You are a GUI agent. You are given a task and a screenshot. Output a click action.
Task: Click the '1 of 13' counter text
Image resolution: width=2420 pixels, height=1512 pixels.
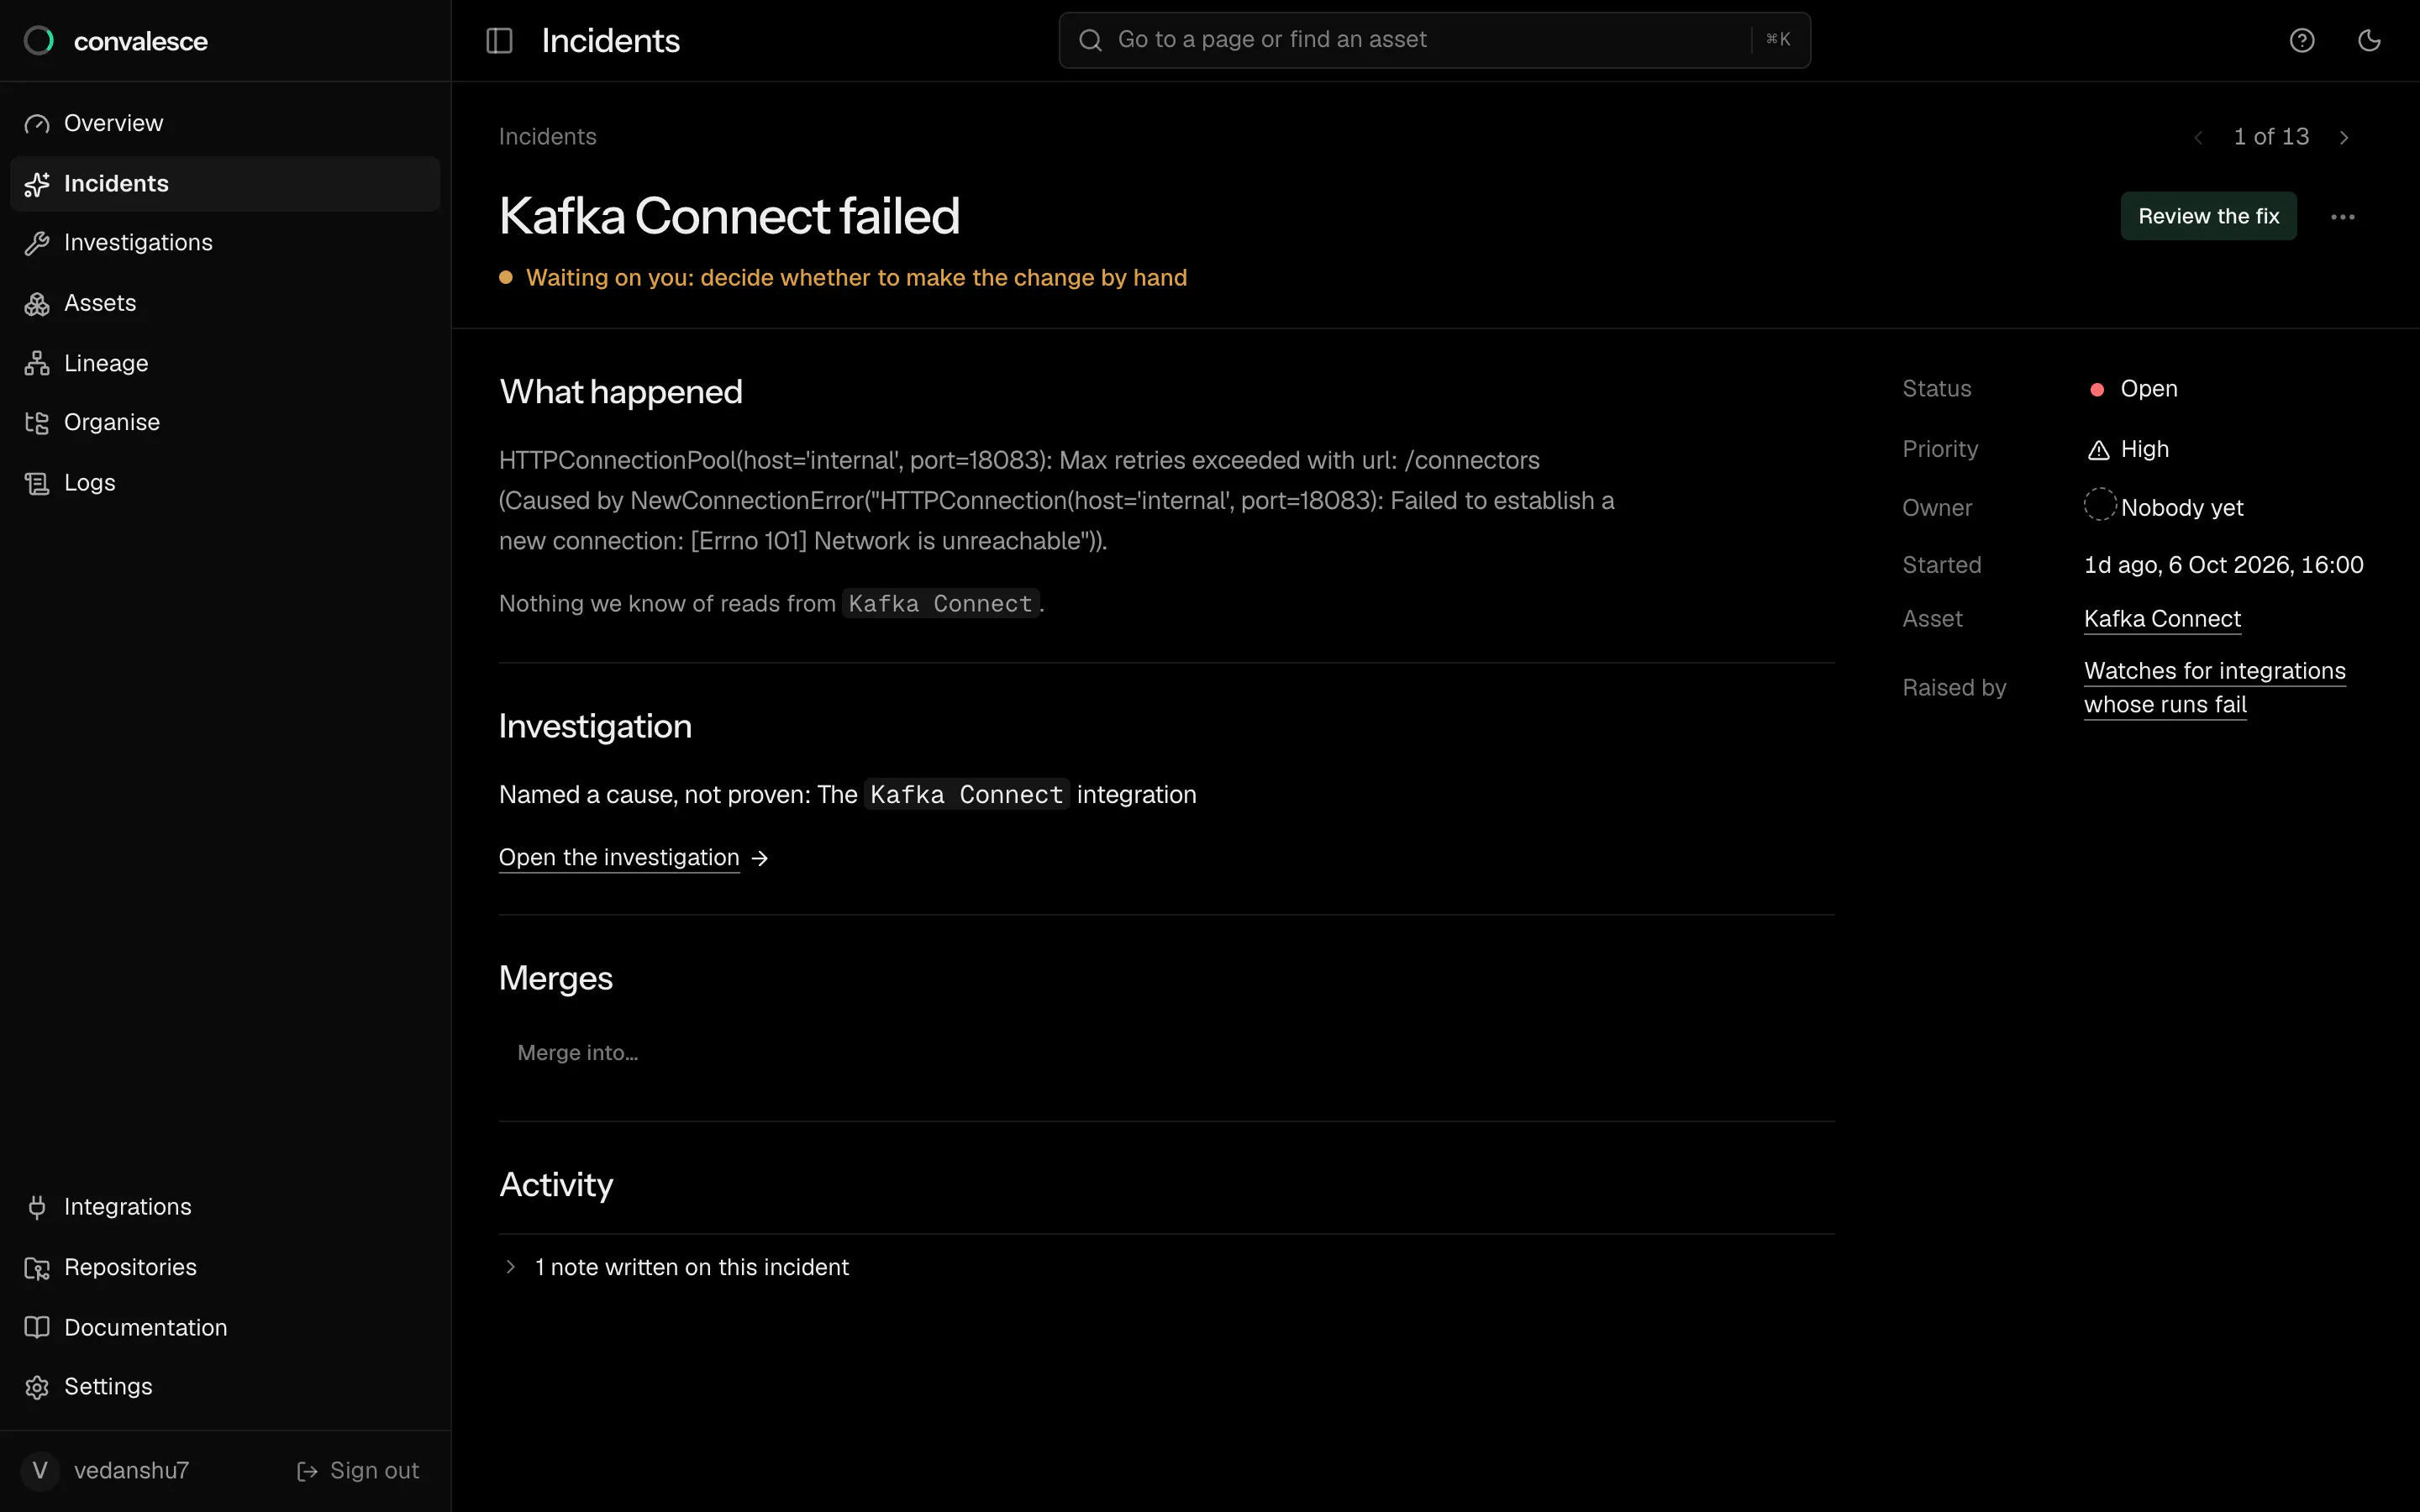click(2271, 137)
